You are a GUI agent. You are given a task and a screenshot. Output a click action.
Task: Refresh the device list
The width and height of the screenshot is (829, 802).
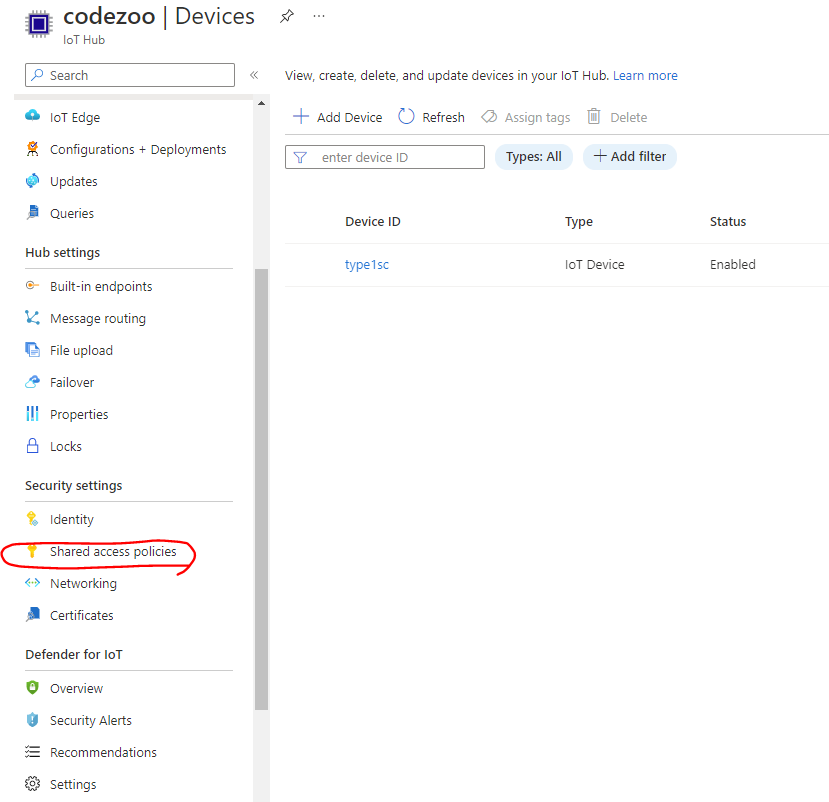[431, 117]
